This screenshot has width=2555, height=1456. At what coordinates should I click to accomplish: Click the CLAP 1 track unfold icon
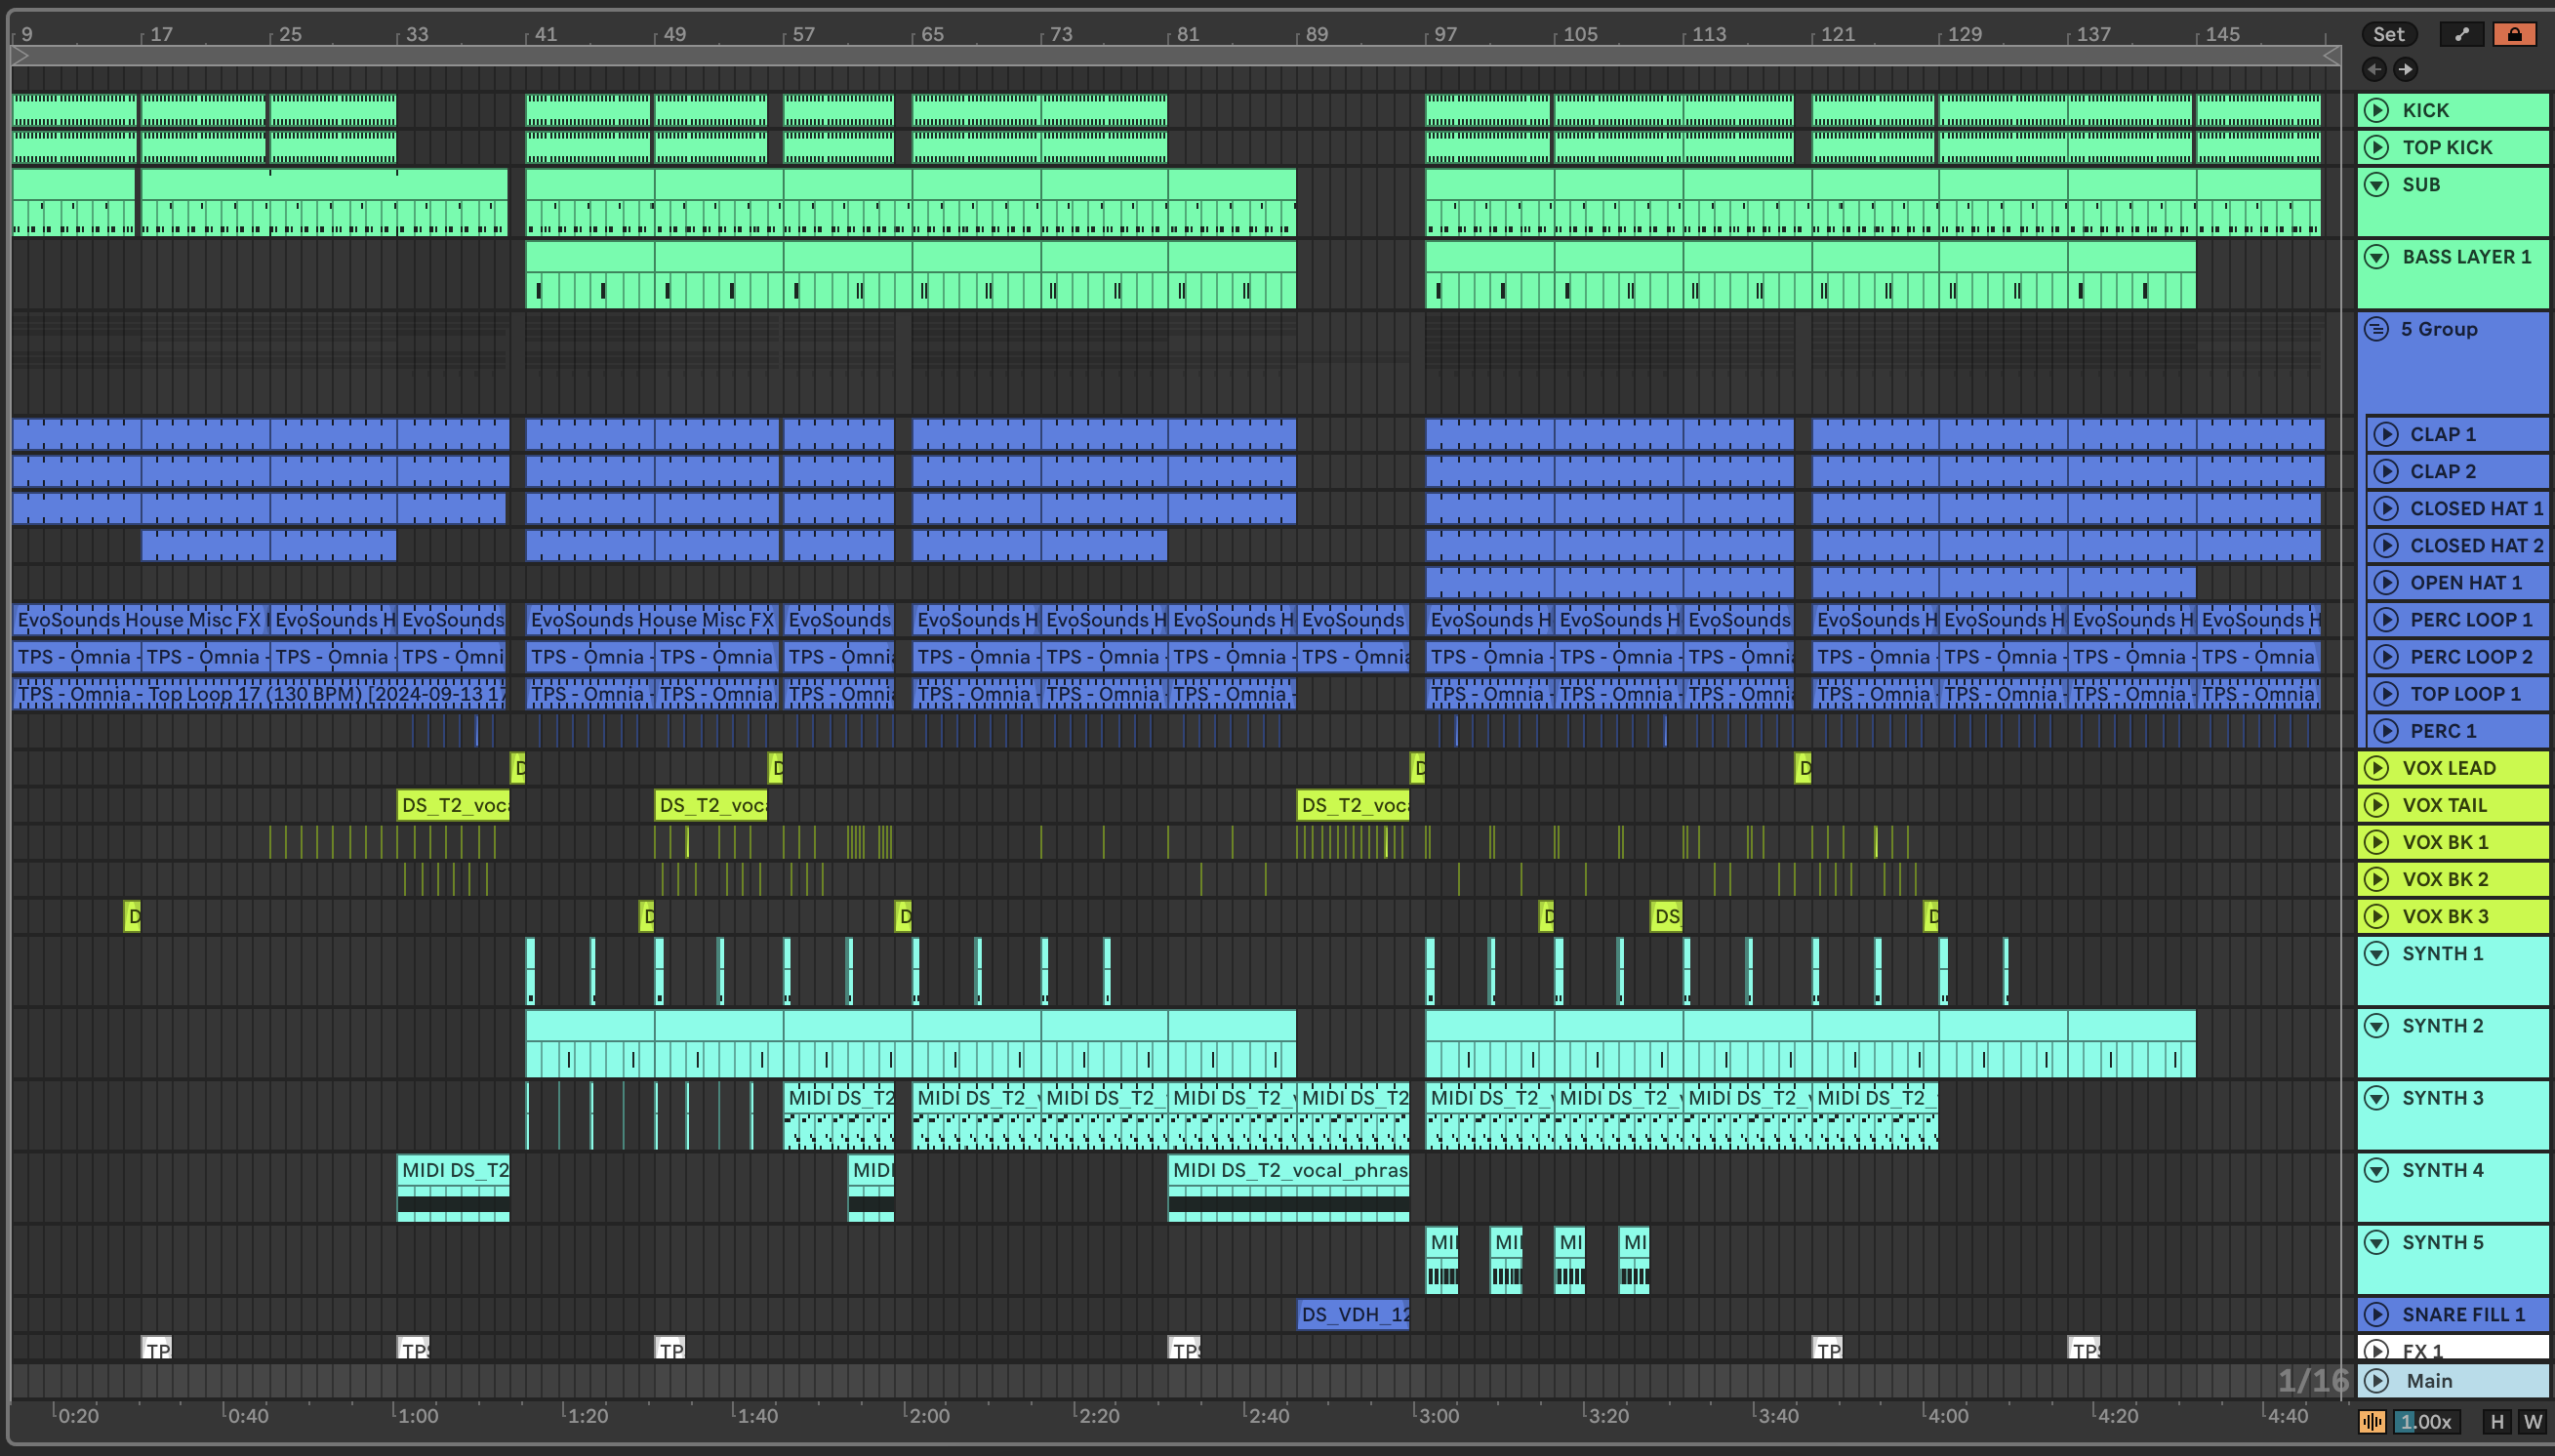coord(2386,434)
